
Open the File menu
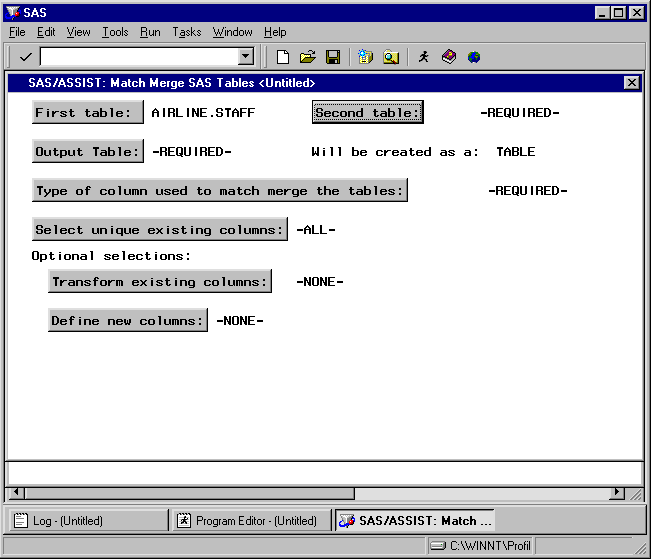click(17, 32)
